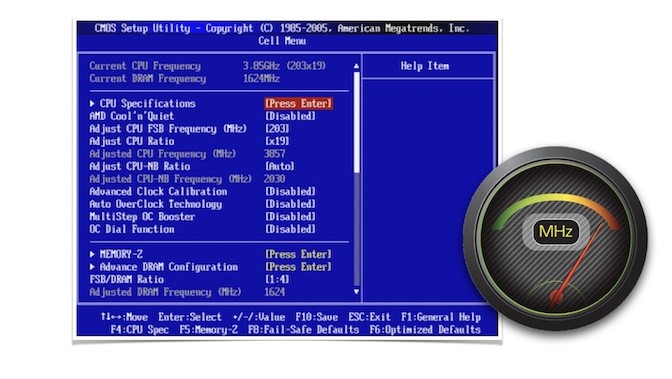The image size is (672, 379).
Task: Click the 3857 adjusted frequency value
Action: 275,154
